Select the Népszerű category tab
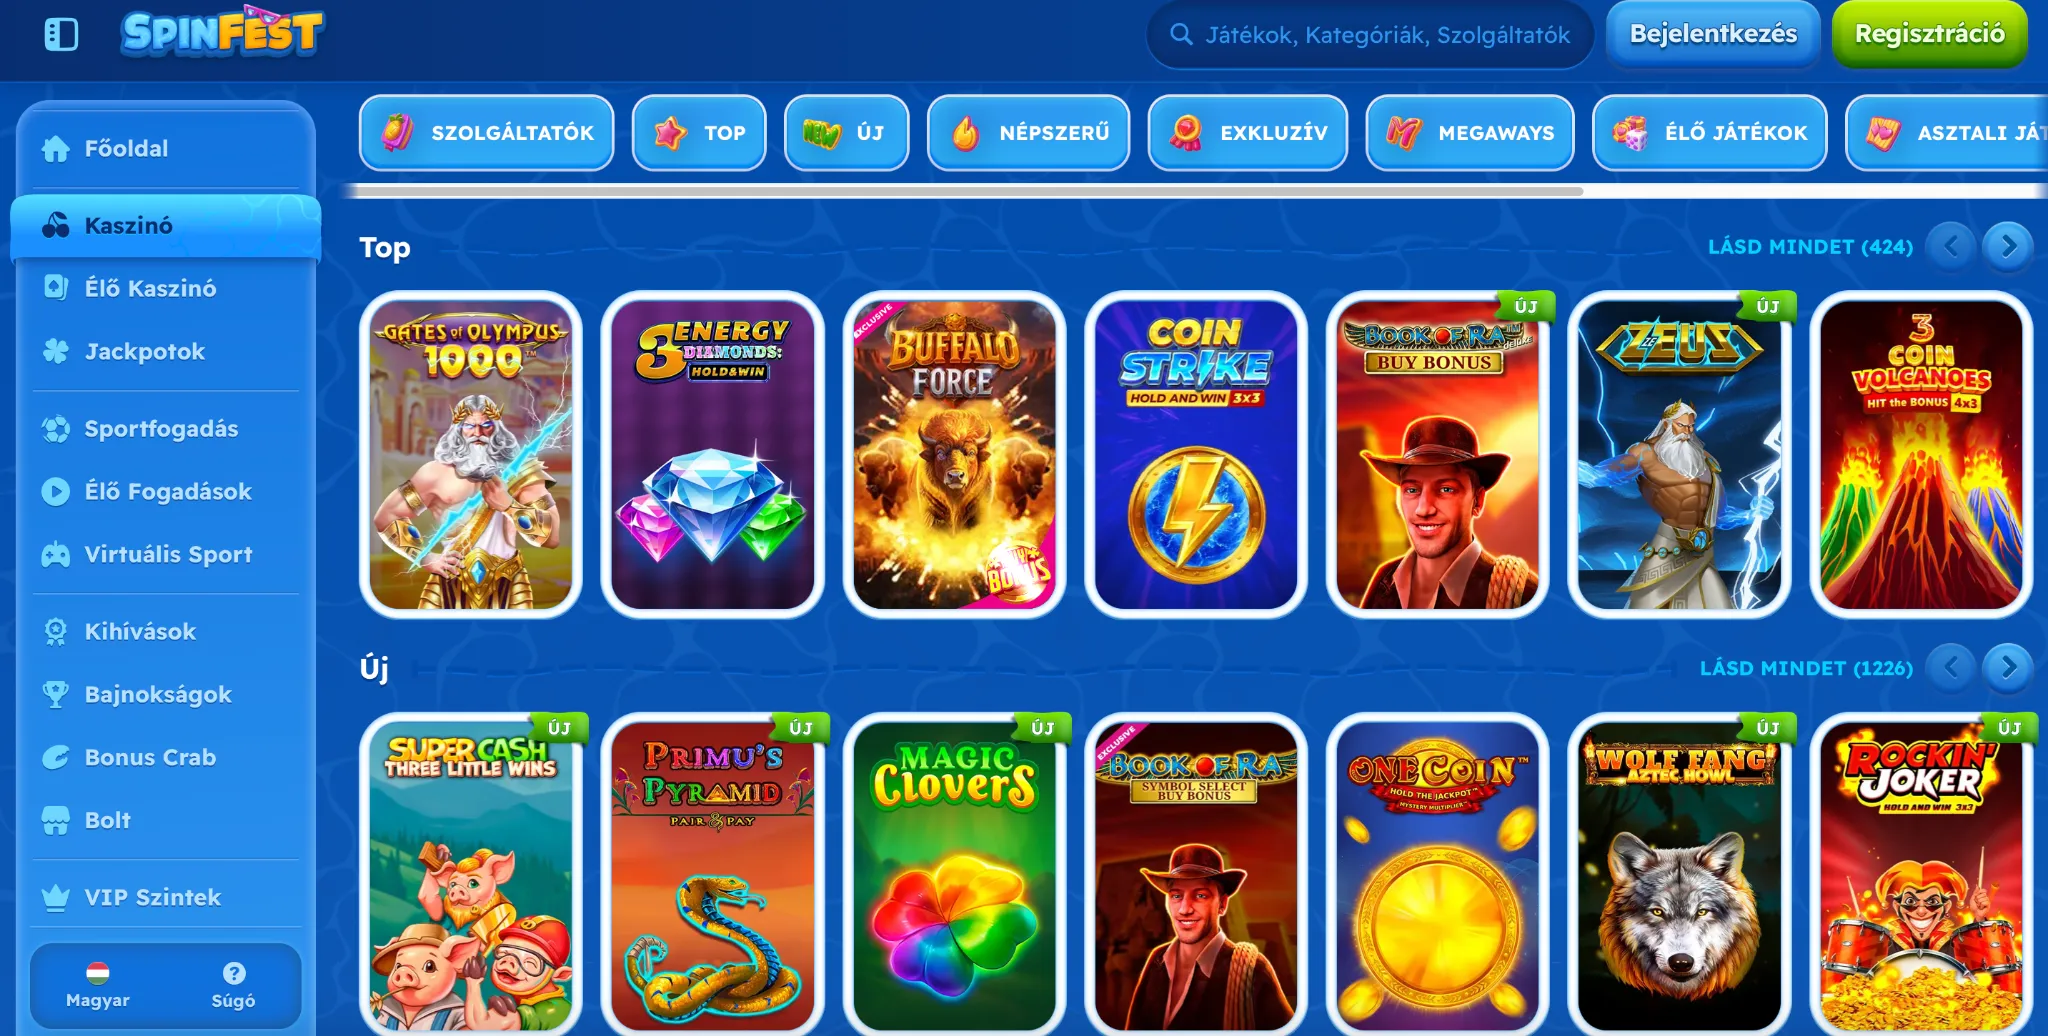2048x1036 pixels. [x=1028, y=133]
